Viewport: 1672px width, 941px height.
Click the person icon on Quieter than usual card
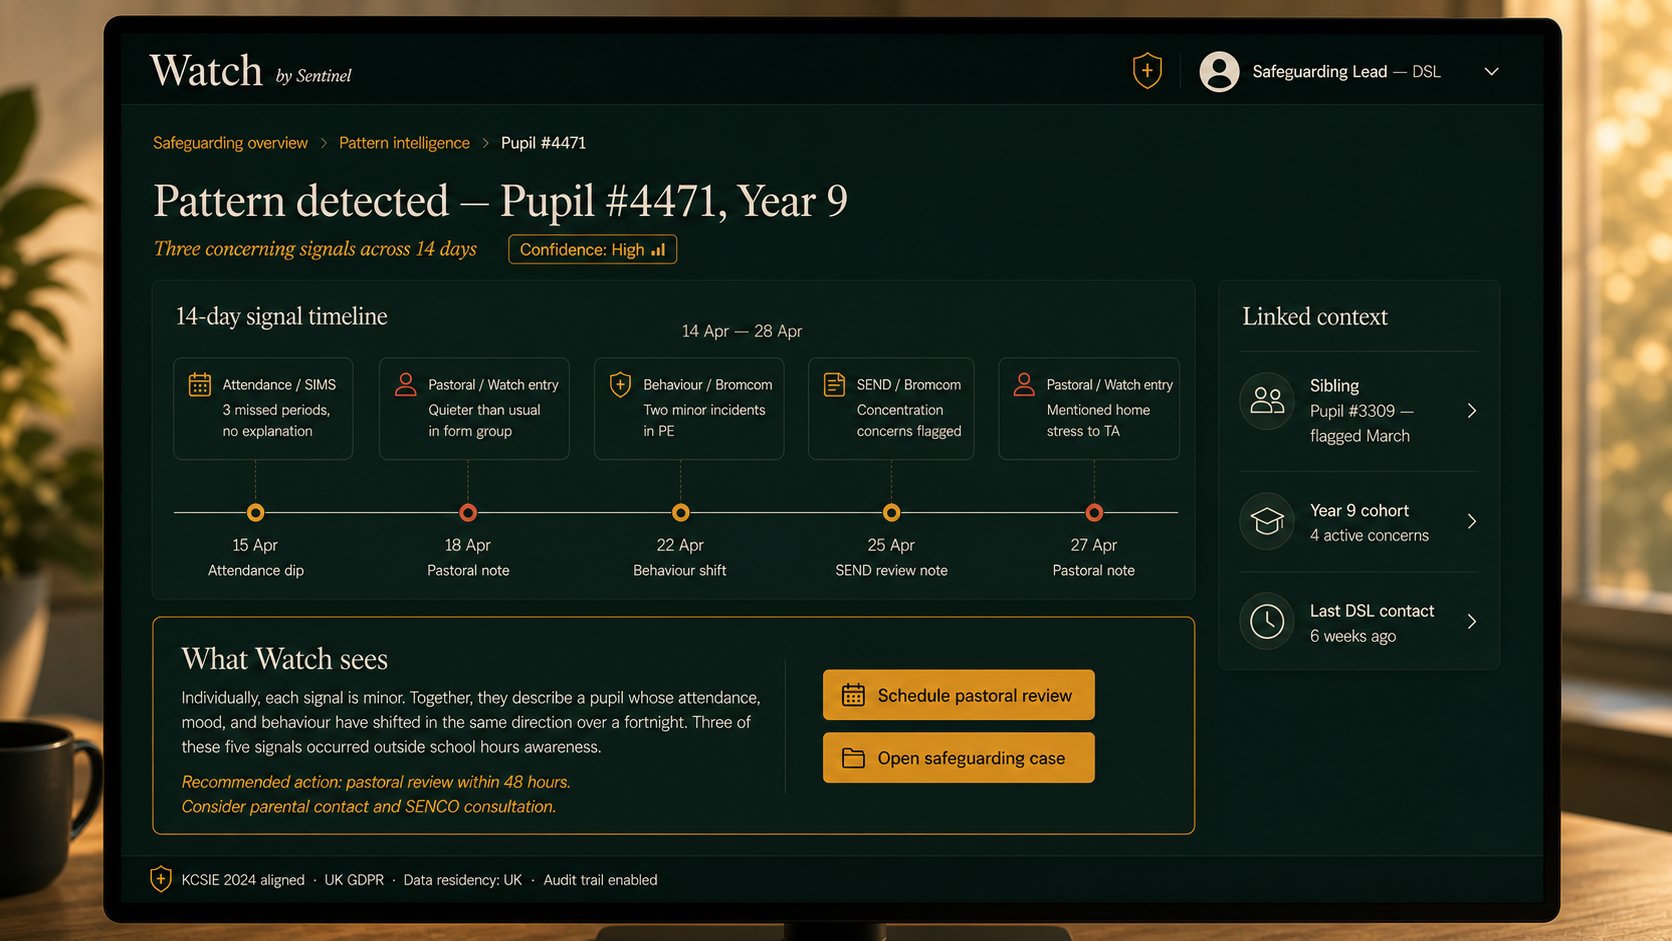point(406,385)
